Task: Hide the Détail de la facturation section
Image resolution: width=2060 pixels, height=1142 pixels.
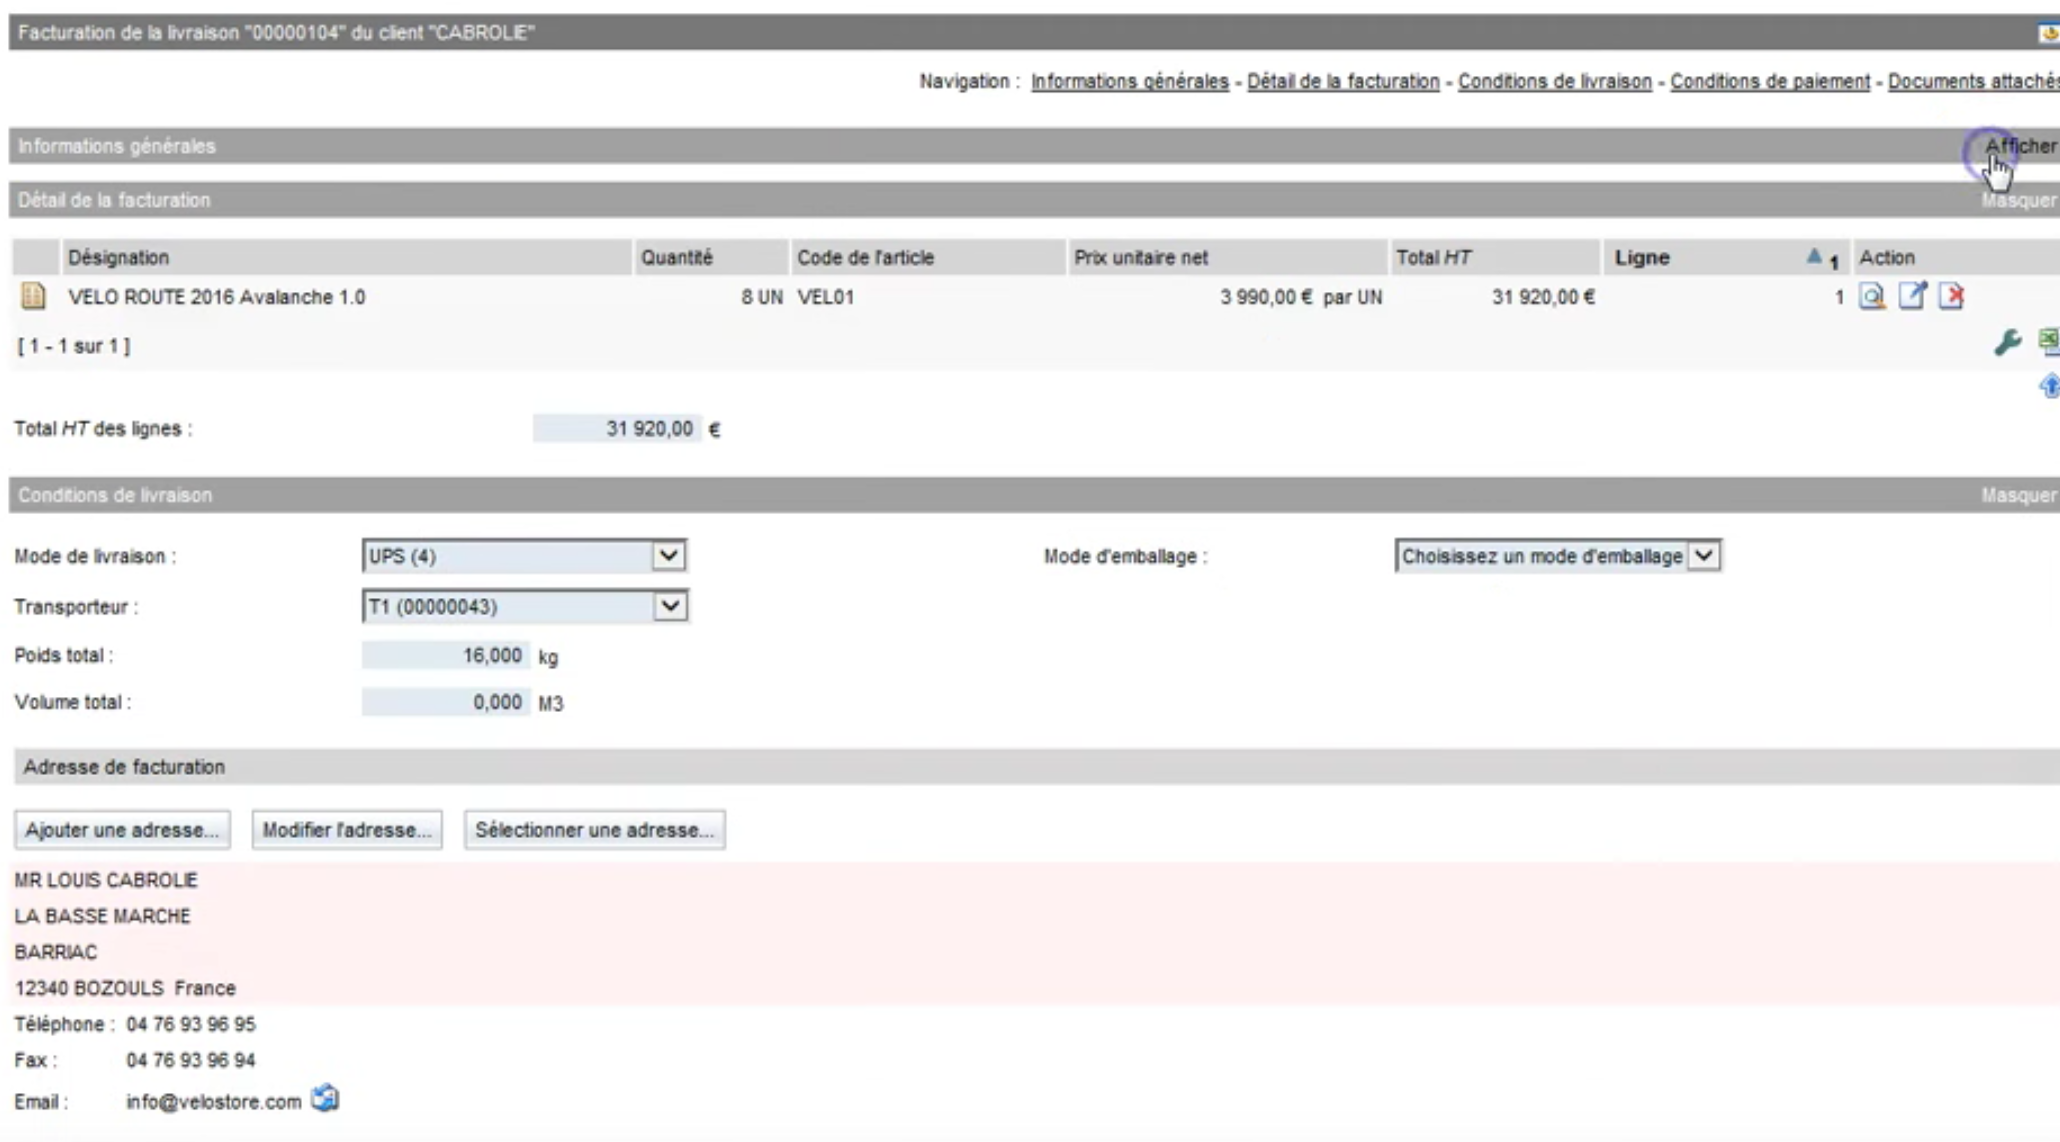Action: pos(2019,200)
